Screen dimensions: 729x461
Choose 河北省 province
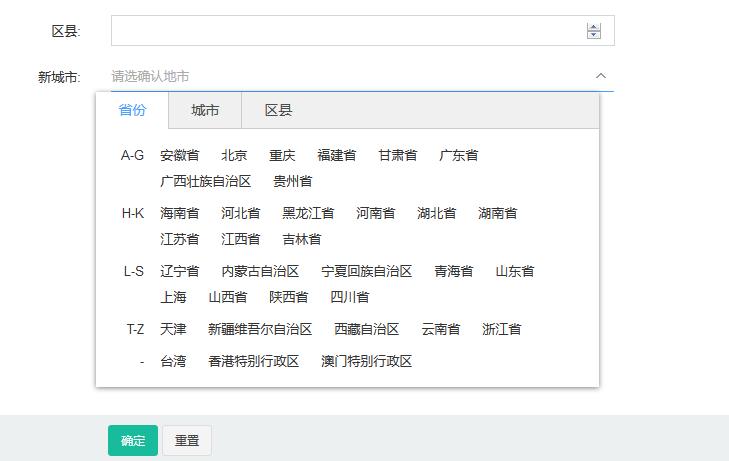[240, 213]
